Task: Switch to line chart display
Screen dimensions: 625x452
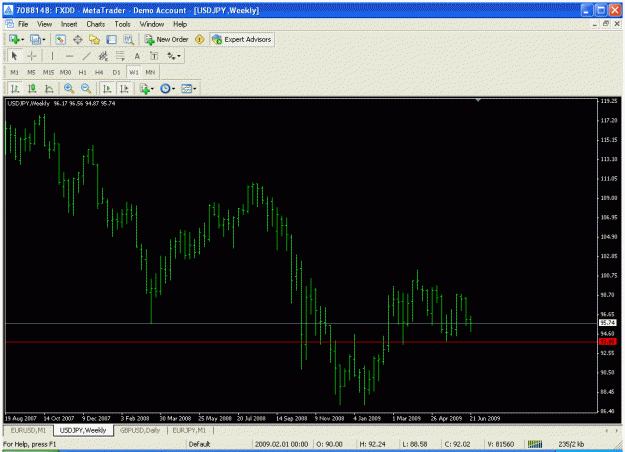Action: tap(49, 88)
